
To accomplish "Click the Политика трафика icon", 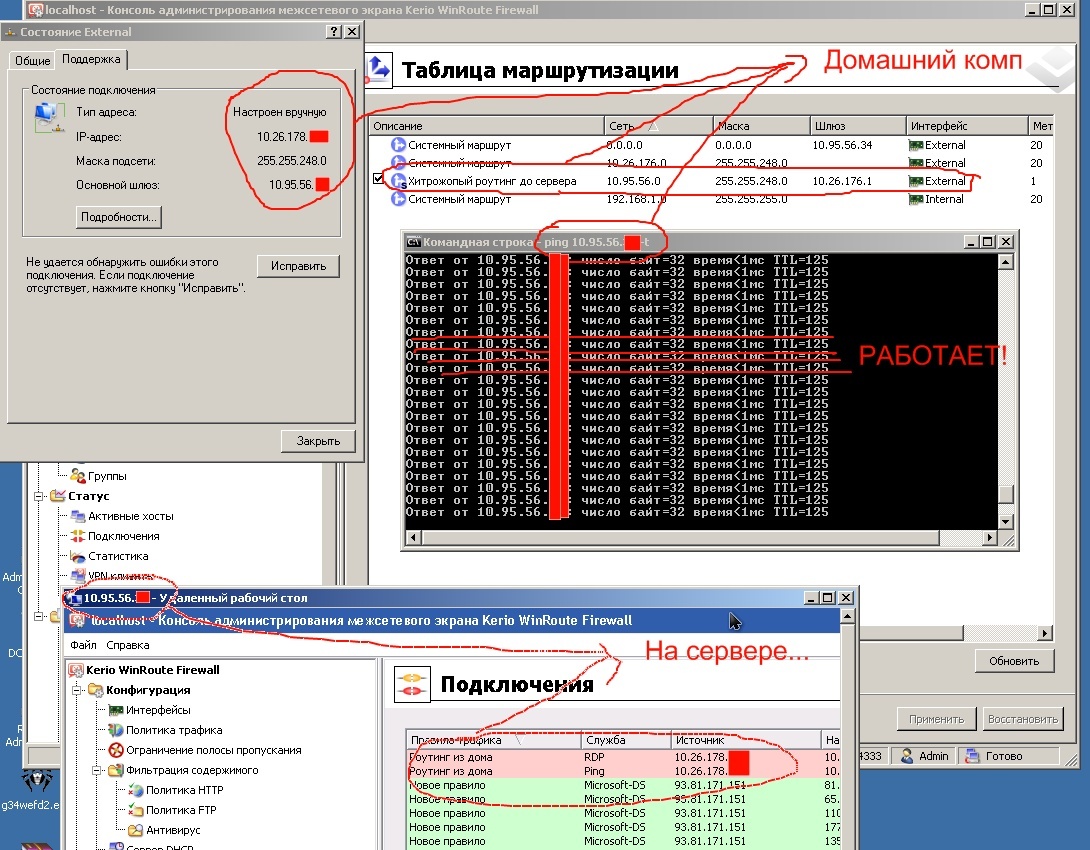I will pyautogui.click(x=116, y=730).
